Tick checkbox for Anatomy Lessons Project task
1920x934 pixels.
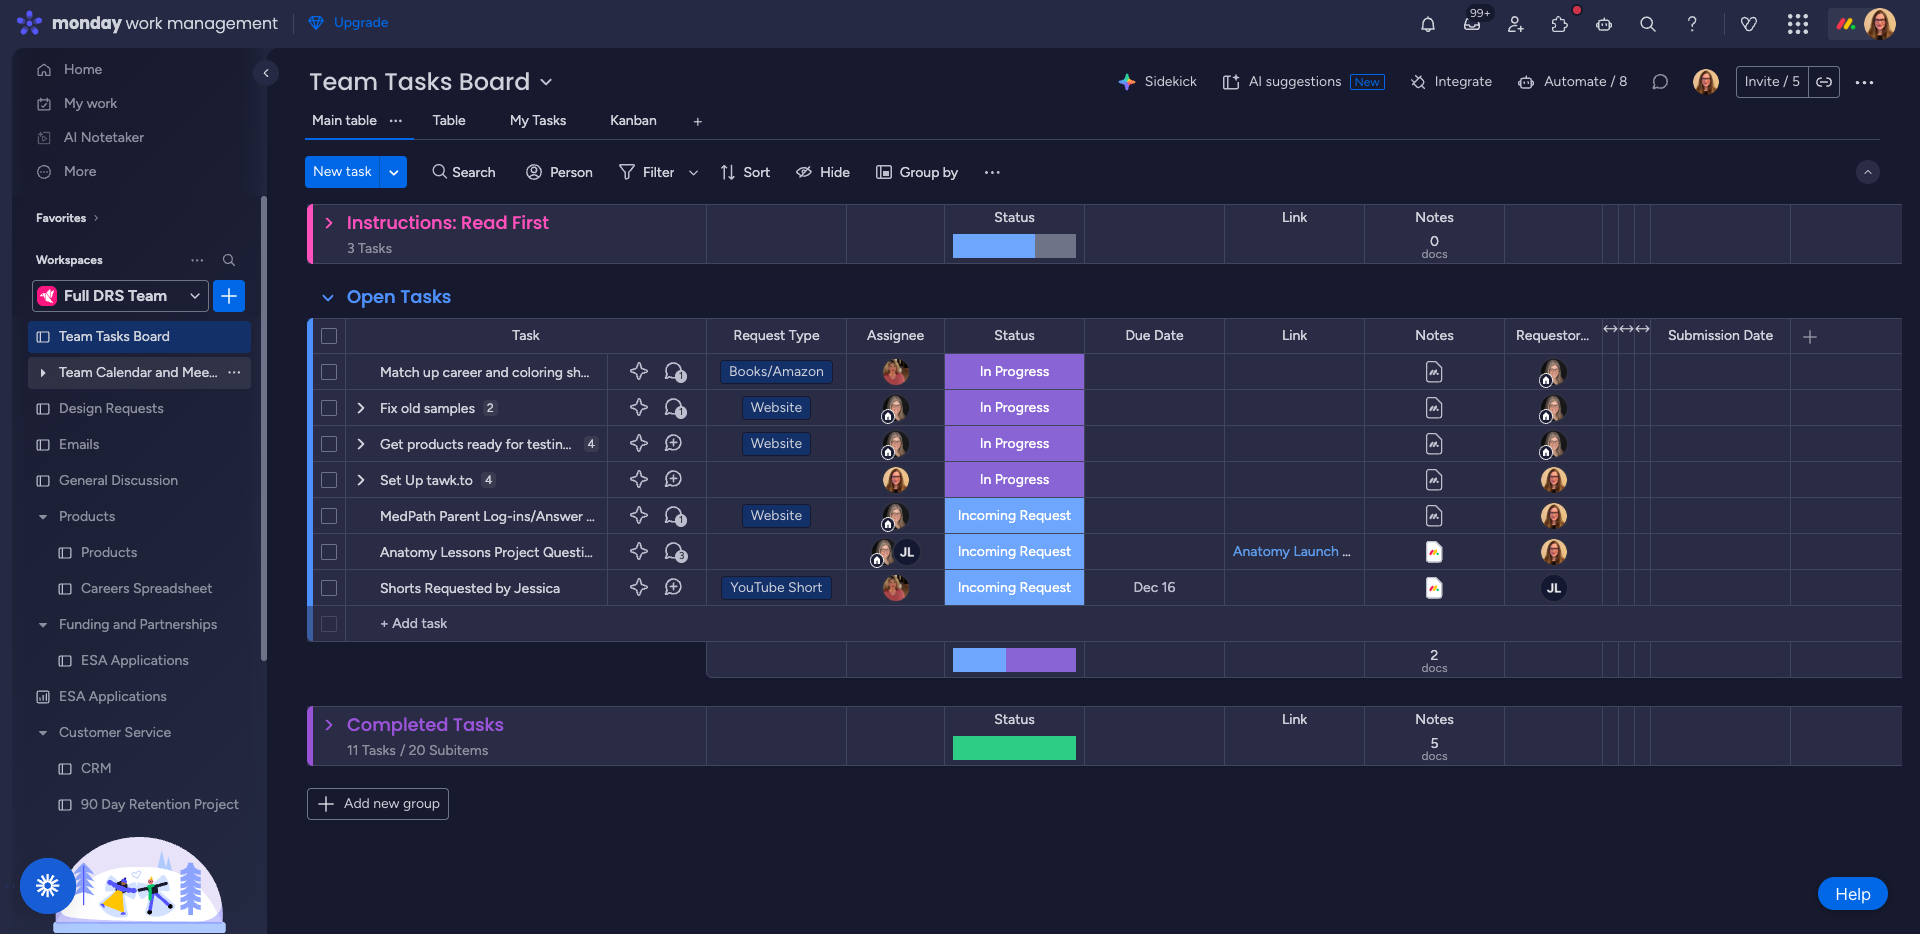coord(329,552)
